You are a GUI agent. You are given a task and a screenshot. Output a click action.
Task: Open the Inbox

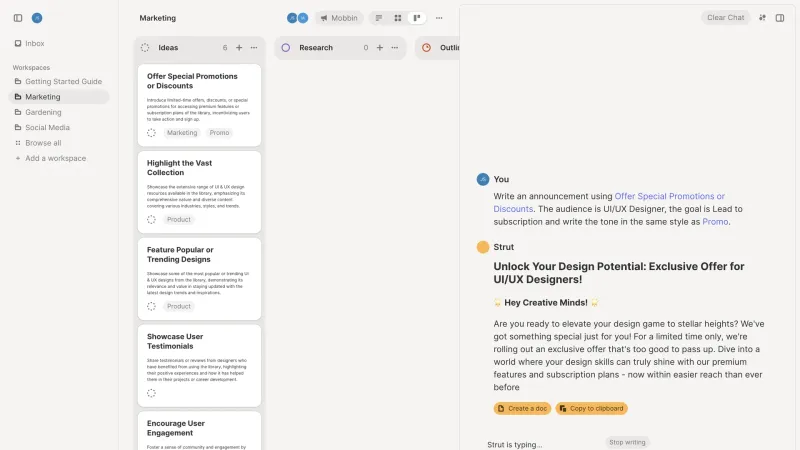(30, 43)
